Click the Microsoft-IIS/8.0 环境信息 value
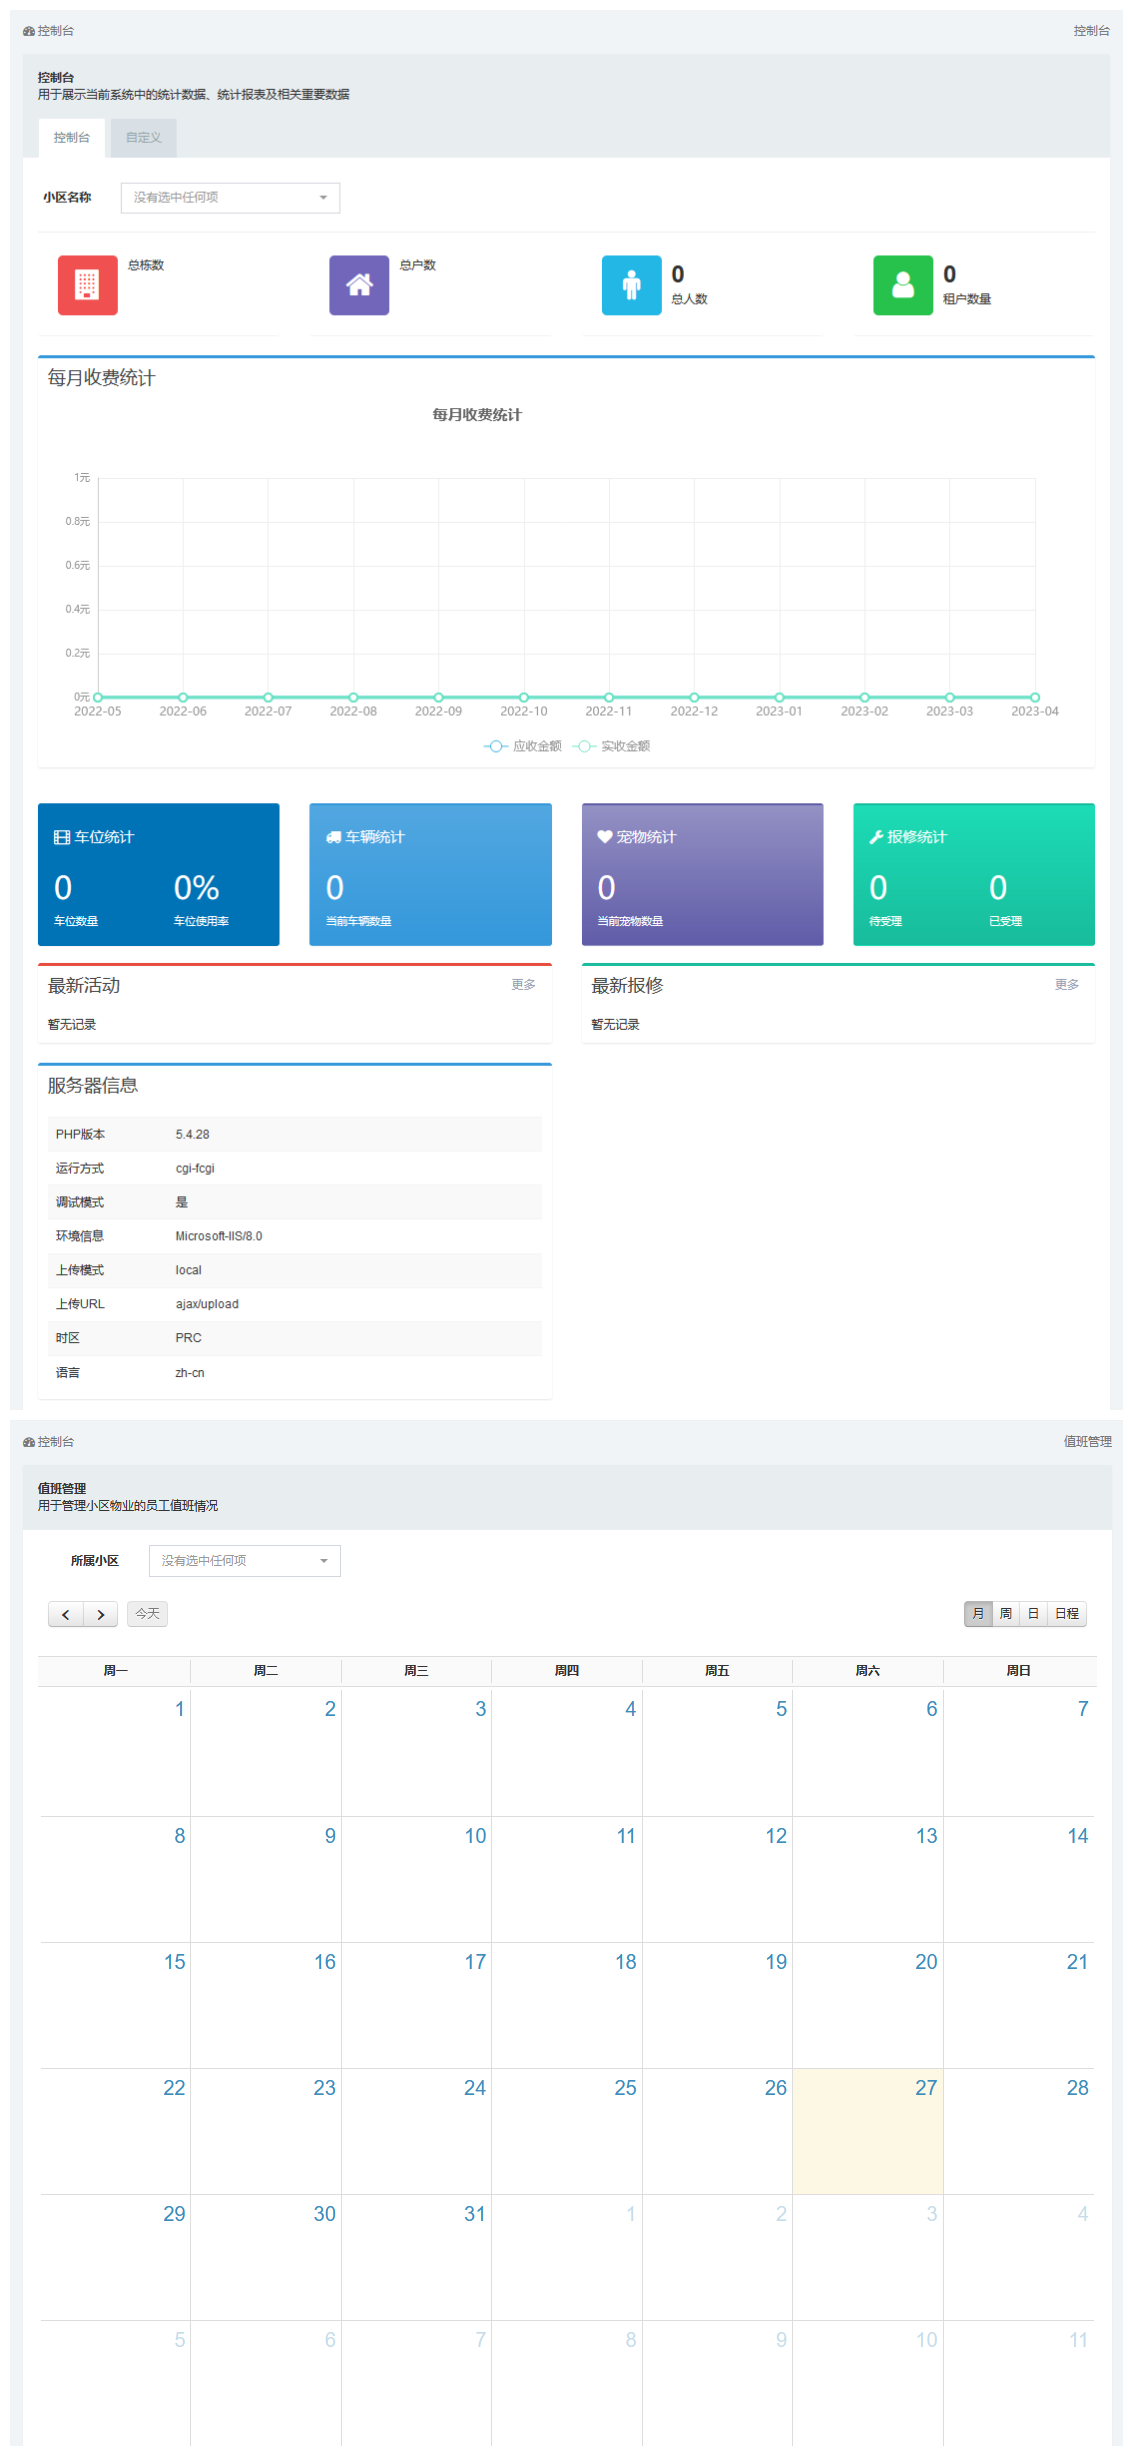The image size is (1133, 2456). pyautogui.click(x=219, y=1237)
